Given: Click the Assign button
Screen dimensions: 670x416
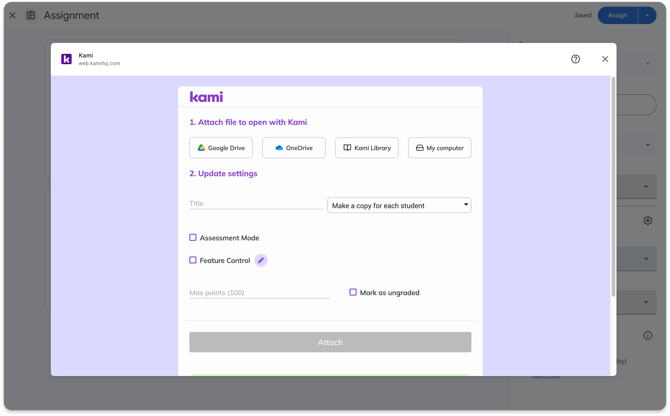Looking at the screenshot, I should [x=617, y=15].
